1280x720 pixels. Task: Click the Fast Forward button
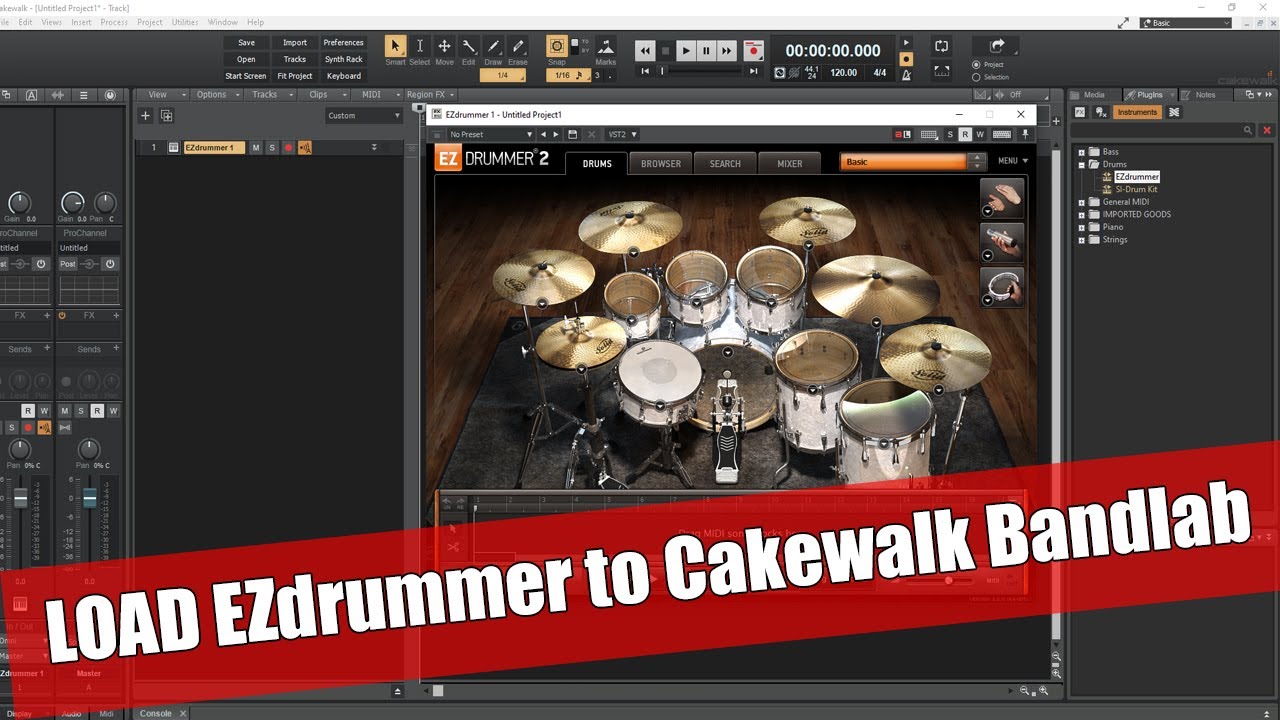pyautogui.click(x=727, y=50)
